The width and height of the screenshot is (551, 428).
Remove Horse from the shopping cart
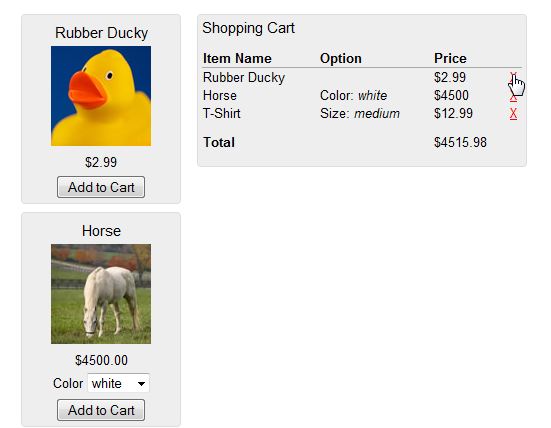pos(513,96)
